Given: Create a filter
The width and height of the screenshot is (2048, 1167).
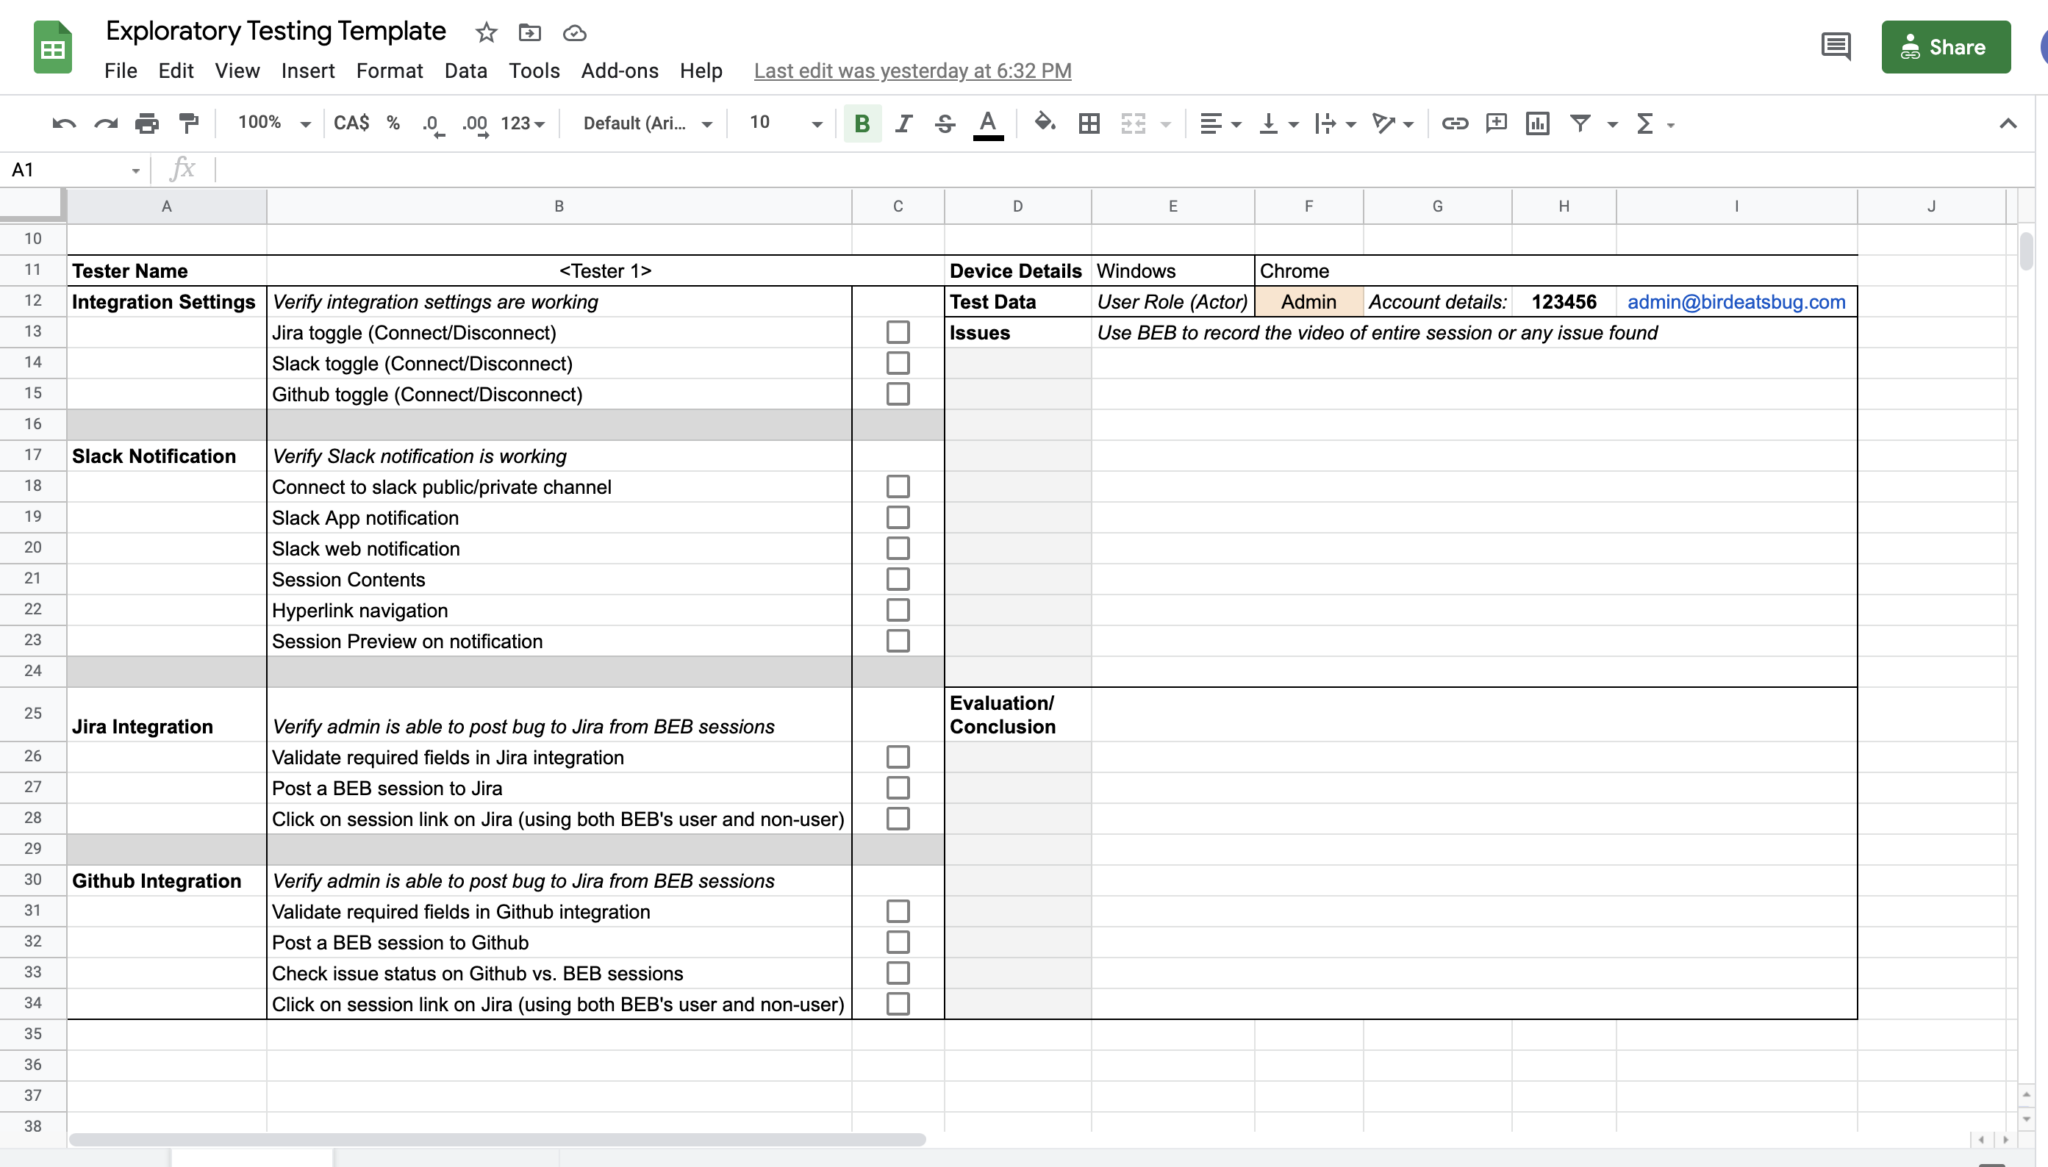Looking at the screenshot, I should (x=1579, y=122).
